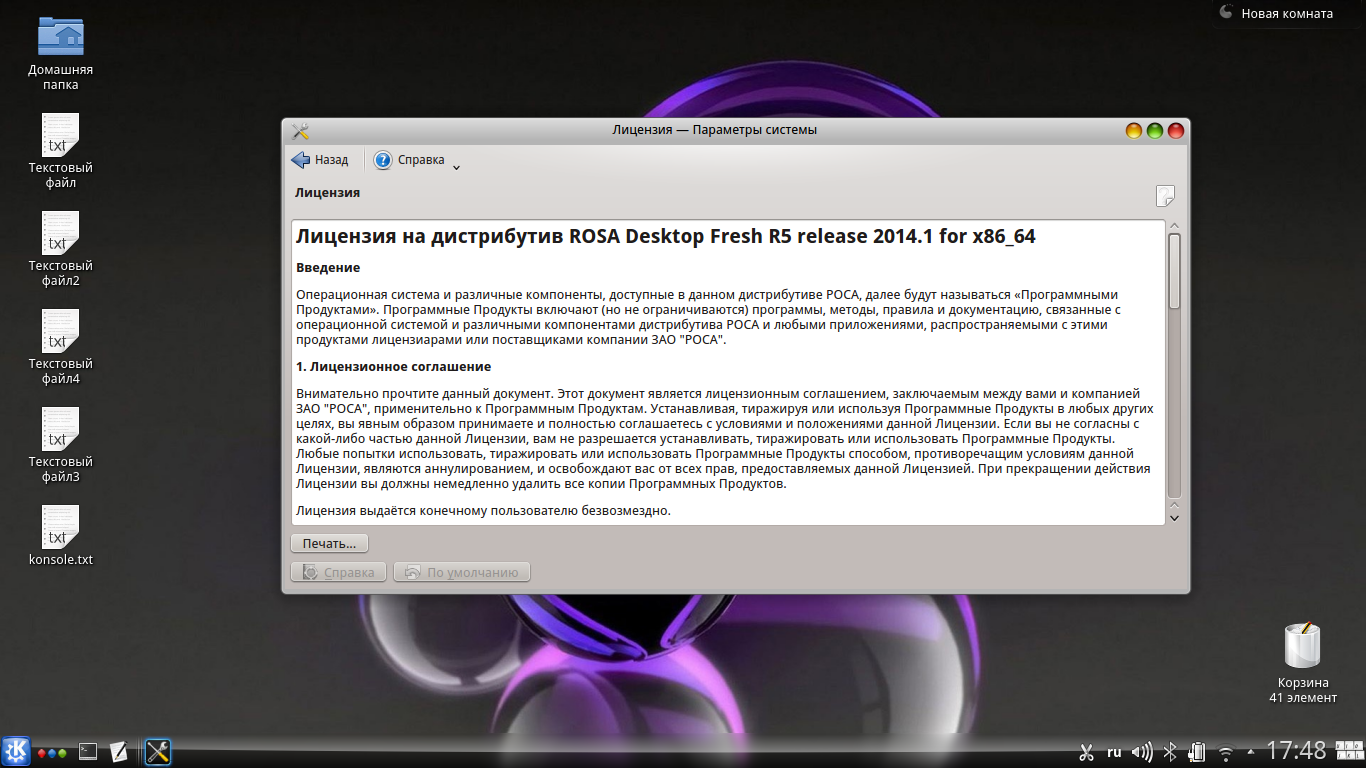This screenshot has width=1366, height=768.
Task: Click the Новая комната activity button
Action: click(1277, 14)
